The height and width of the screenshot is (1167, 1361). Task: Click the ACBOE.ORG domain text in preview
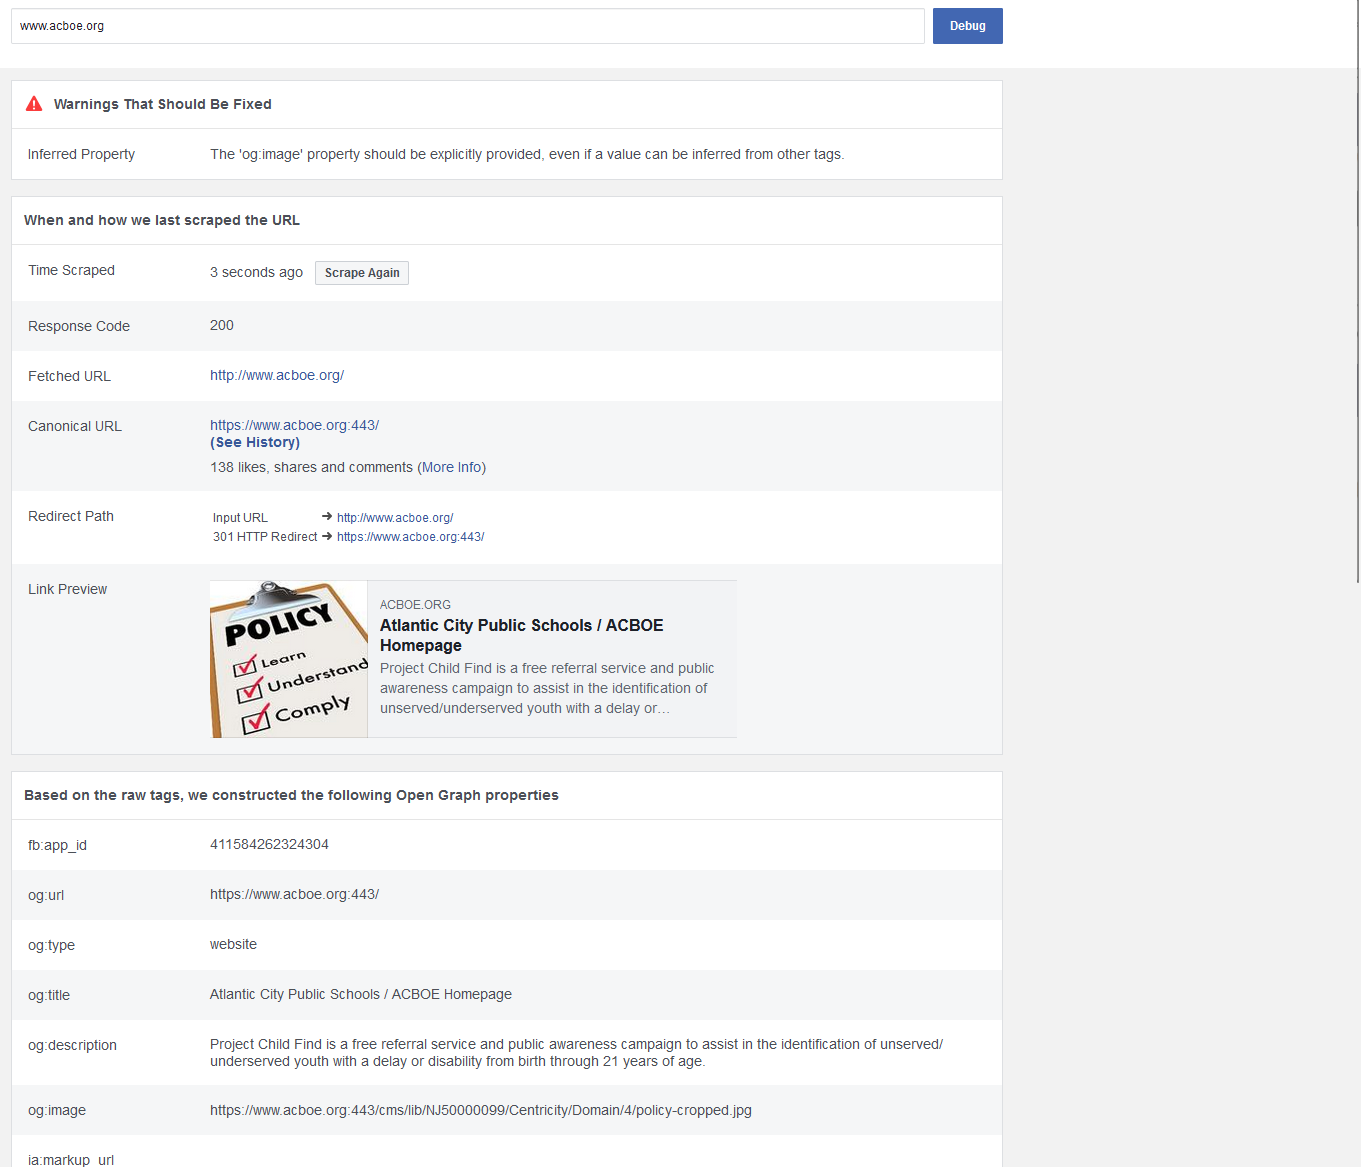pyautogui.click(x=415, y=605)
